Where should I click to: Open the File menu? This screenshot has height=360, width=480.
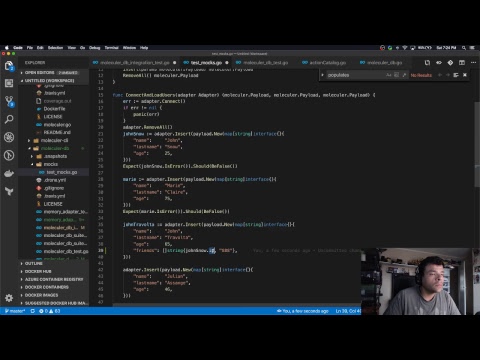tap(30, 48)
